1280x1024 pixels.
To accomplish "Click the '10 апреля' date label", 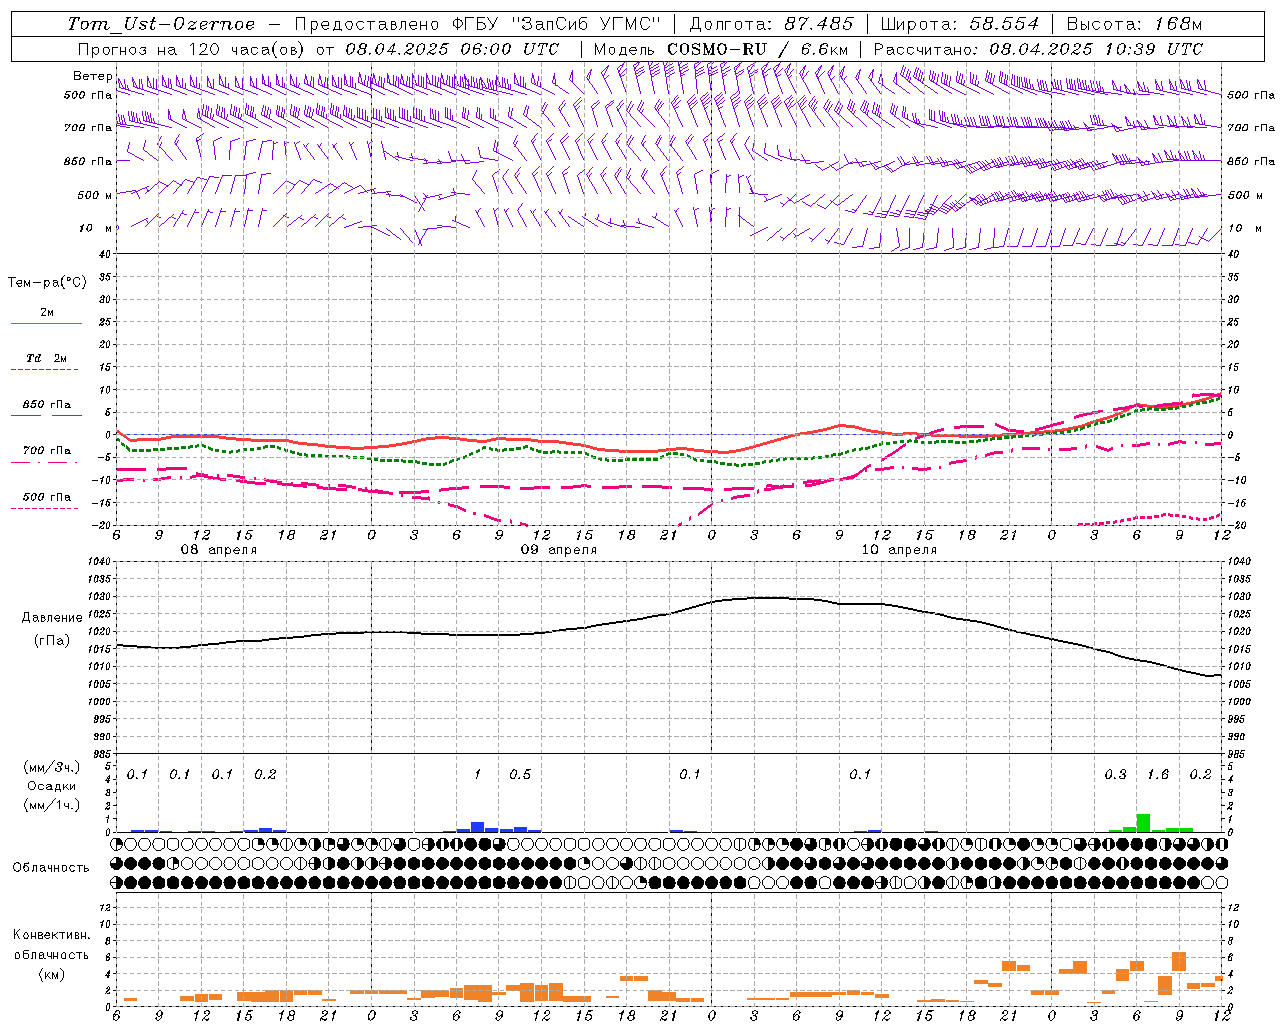I will coord(898,550).
